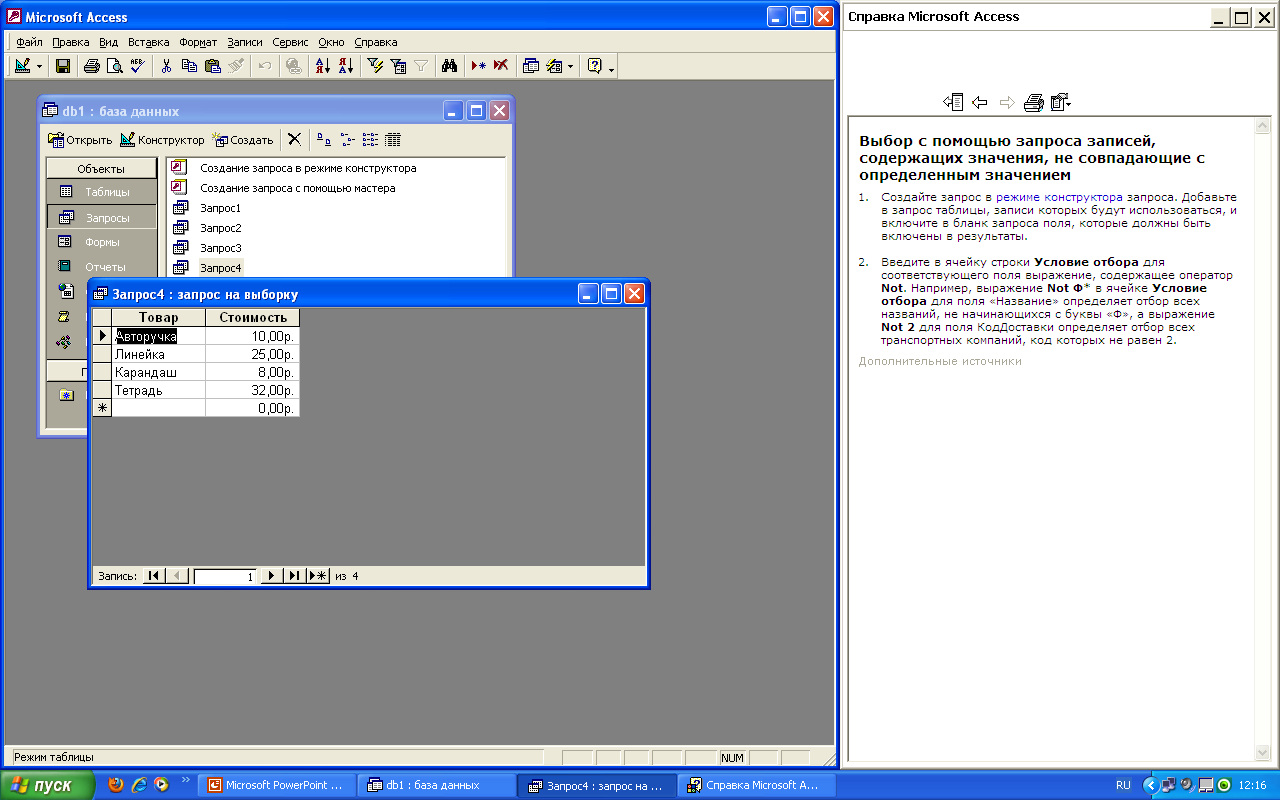Image resolution: width=1280 pixels, height=800 pixels.
Task: Open the Записи menu
Action: [x=245, y=42]
